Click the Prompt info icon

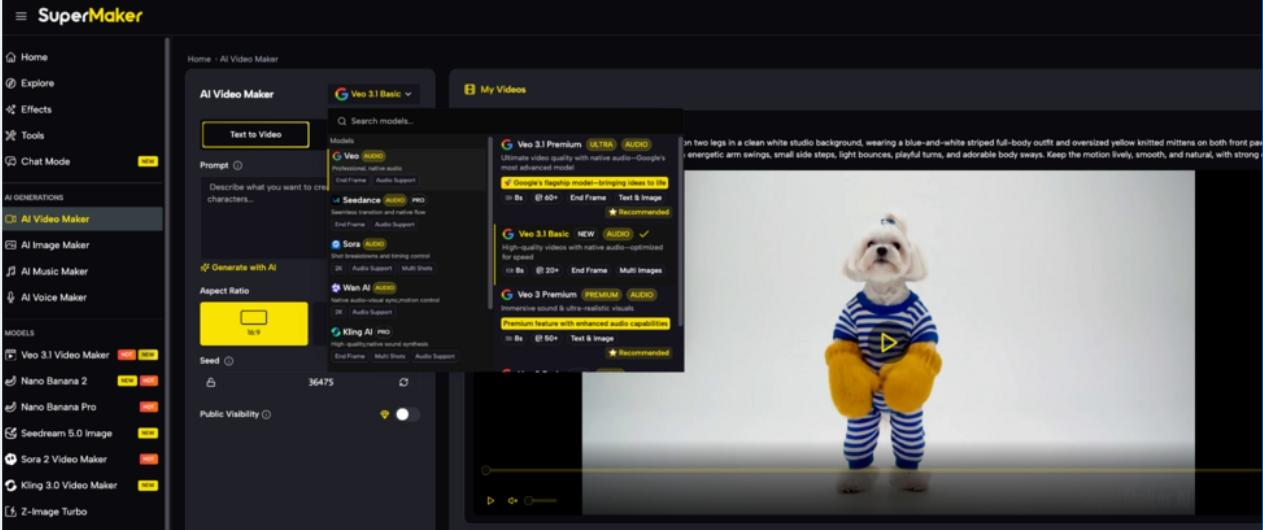pyautogui.click(x=238, y=165)
